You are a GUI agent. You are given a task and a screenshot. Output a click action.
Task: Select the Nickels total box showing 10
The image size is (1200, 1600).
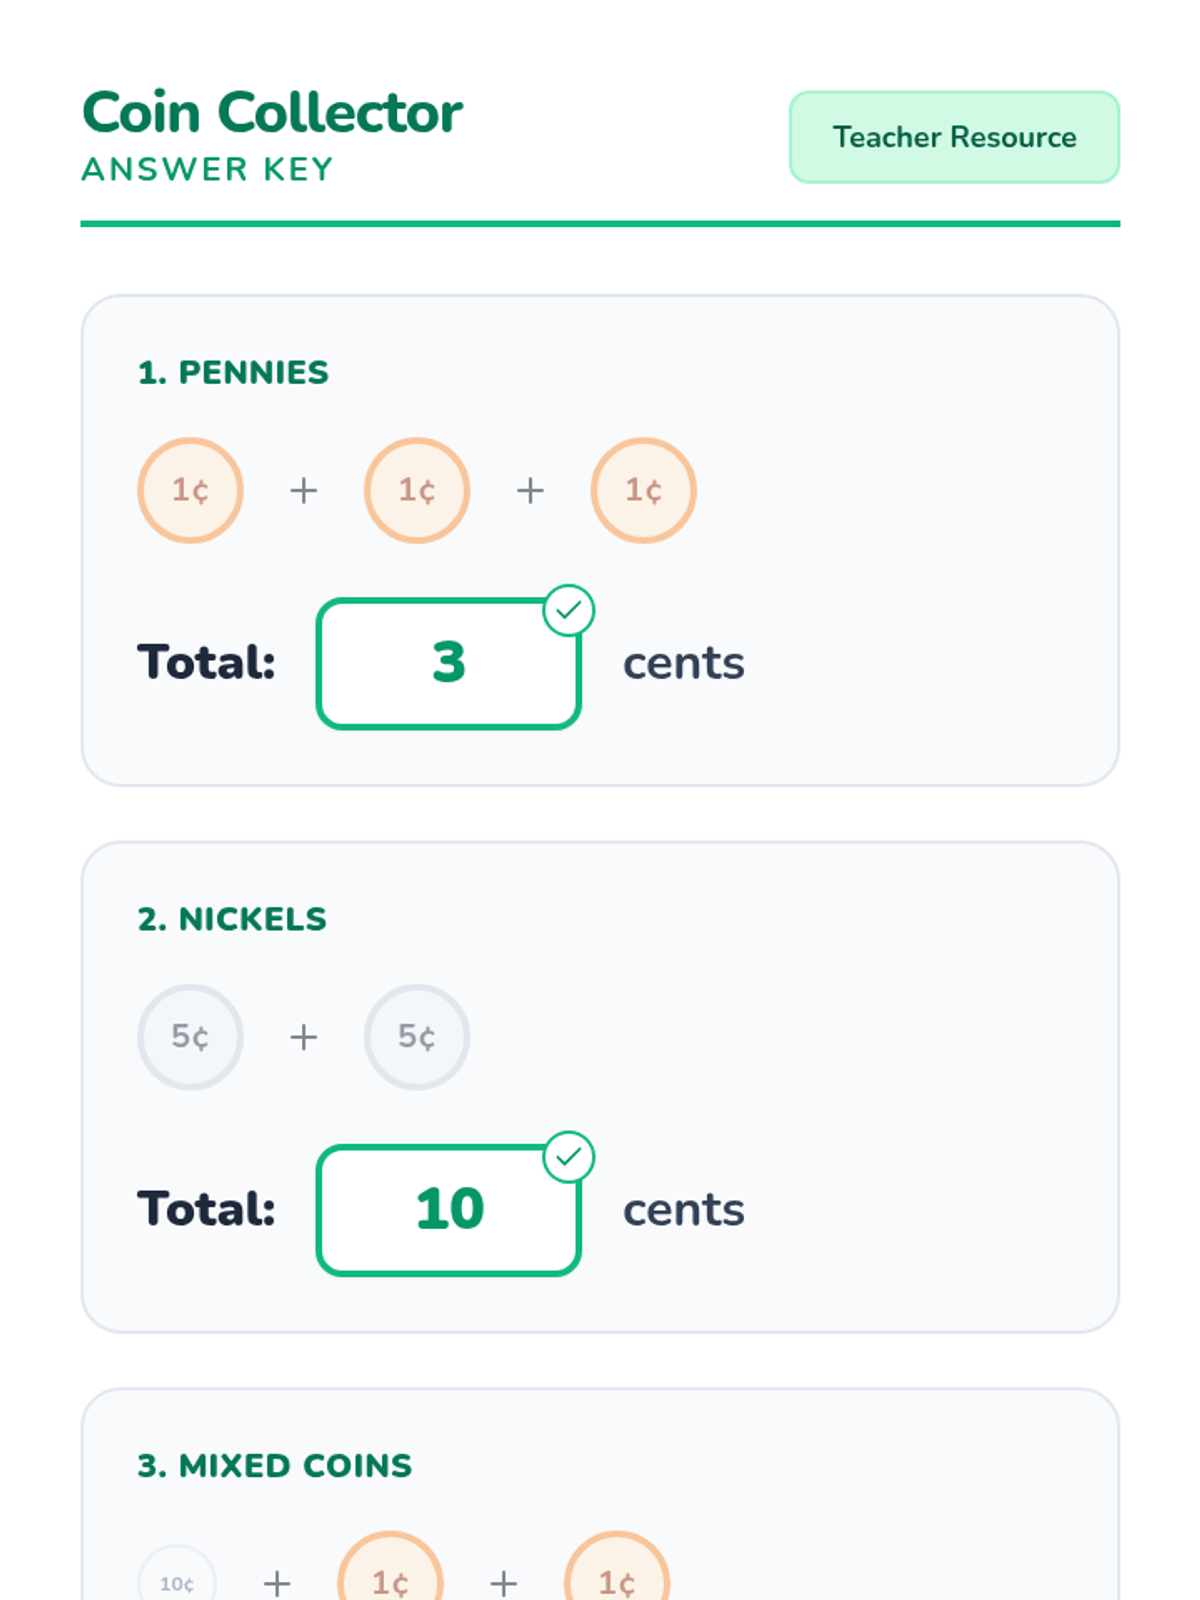(449, 1210)
